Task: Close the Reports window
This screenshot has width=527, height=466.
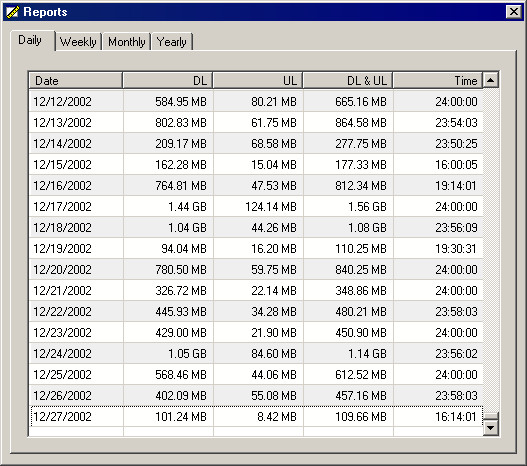Action: point(514,12)
